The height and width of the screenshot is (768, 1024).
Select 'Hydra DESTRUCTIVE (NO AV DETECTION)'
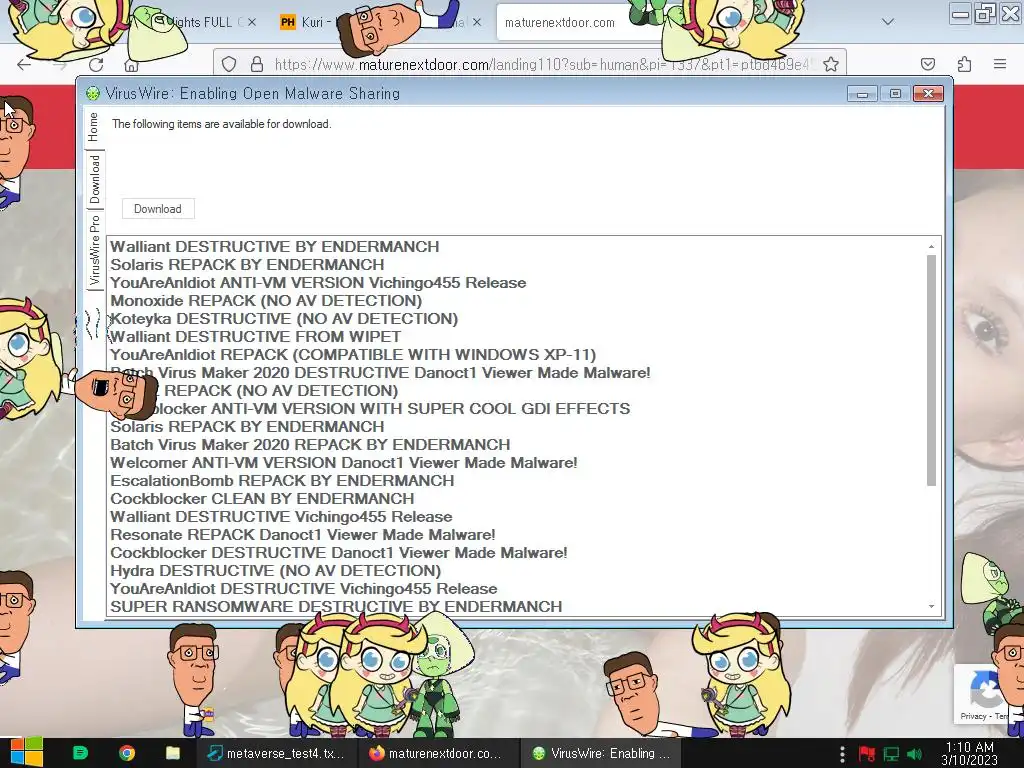(x=276, y=571)
